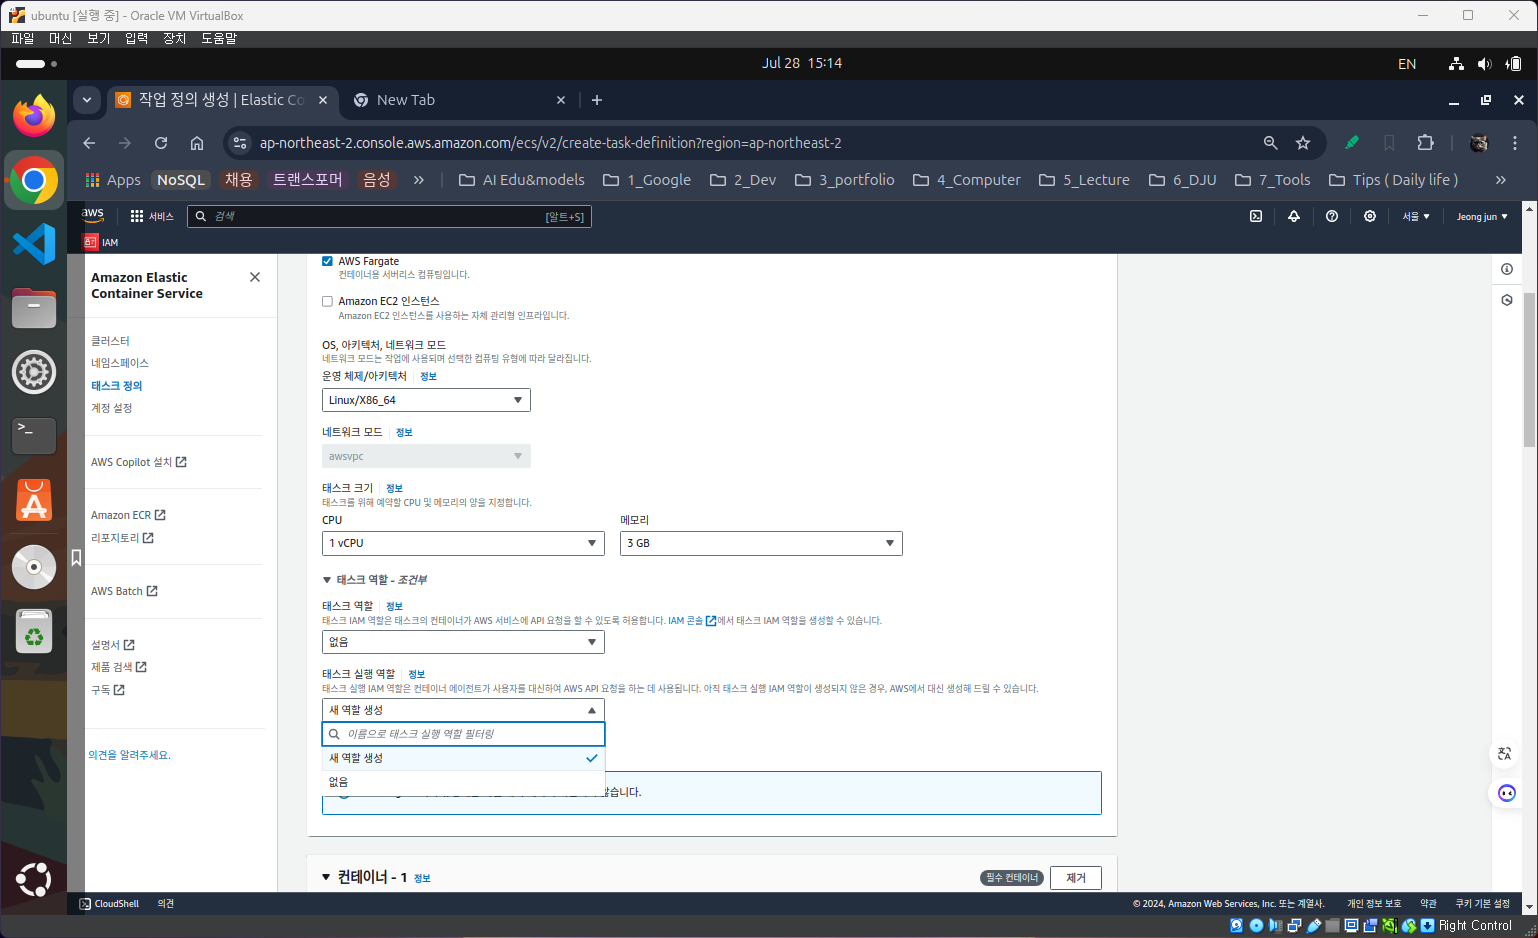The image size is (1538, 938).
Task: Bookmark this page with the star icon
Action: click(1303, 143)
